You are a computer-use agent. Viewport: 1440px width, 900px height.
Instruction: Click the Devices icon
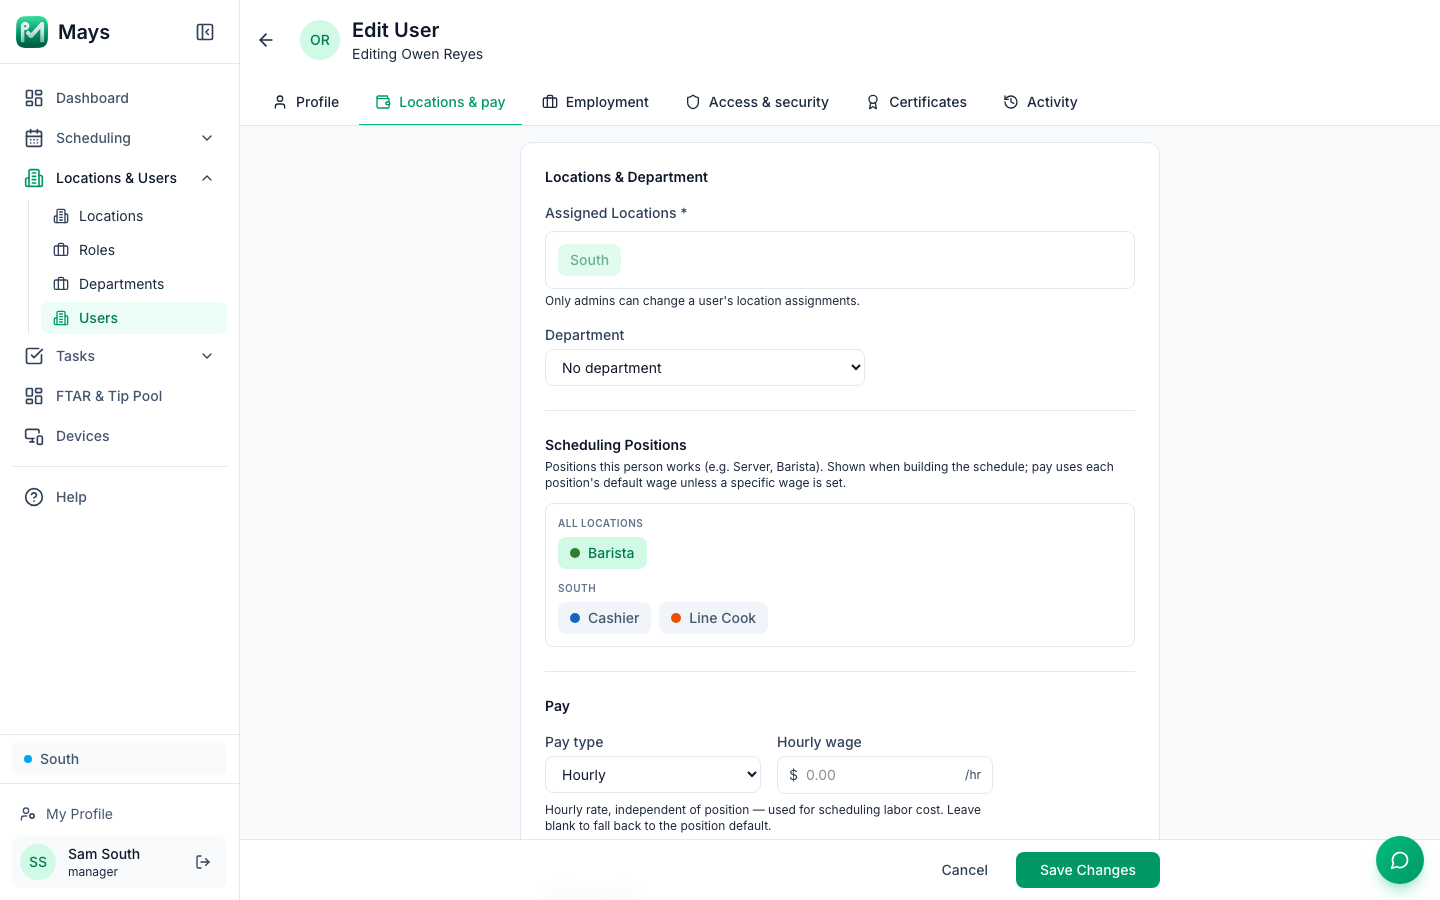[34, 436]
